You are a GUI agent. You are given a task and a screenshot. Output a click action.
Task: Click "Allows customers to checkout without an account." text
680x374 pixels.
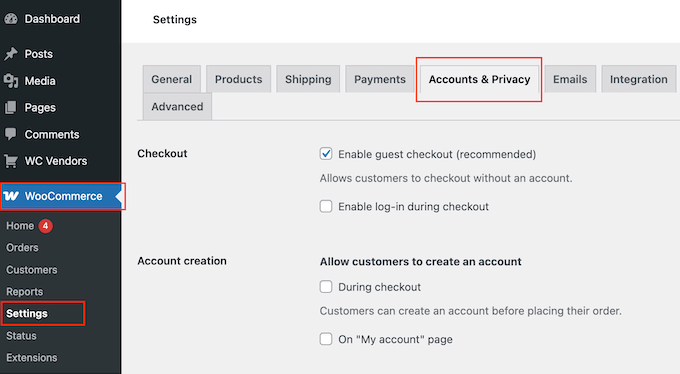[446, 178]
